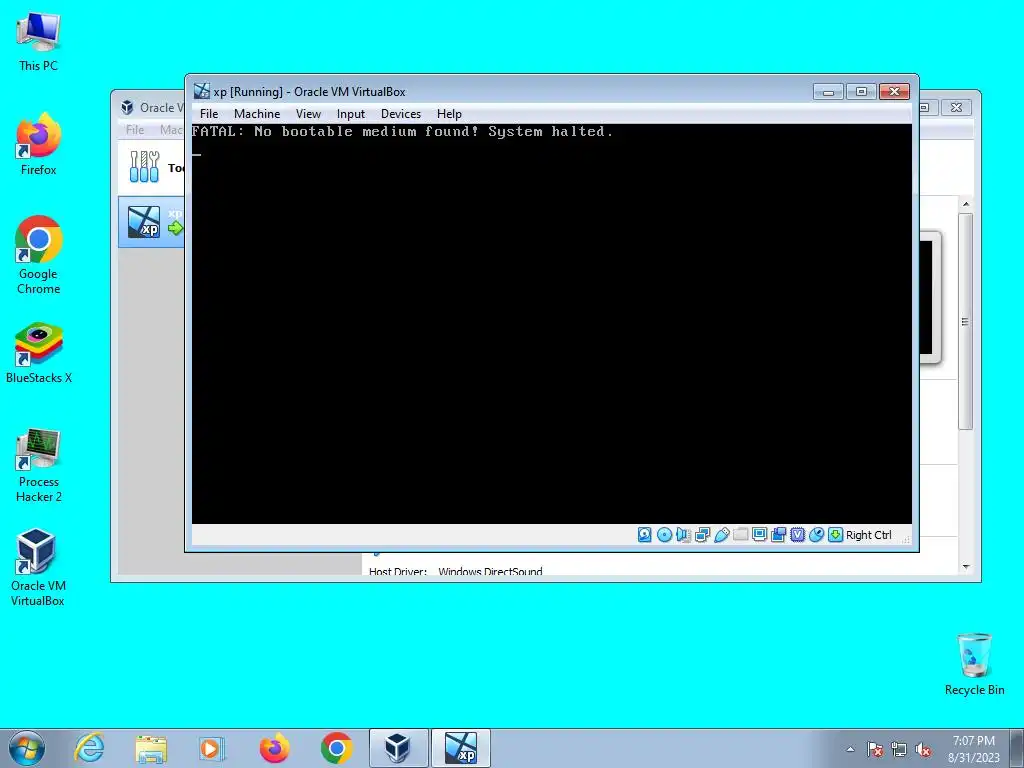Click the mouse integration status icon

[816, 535]
